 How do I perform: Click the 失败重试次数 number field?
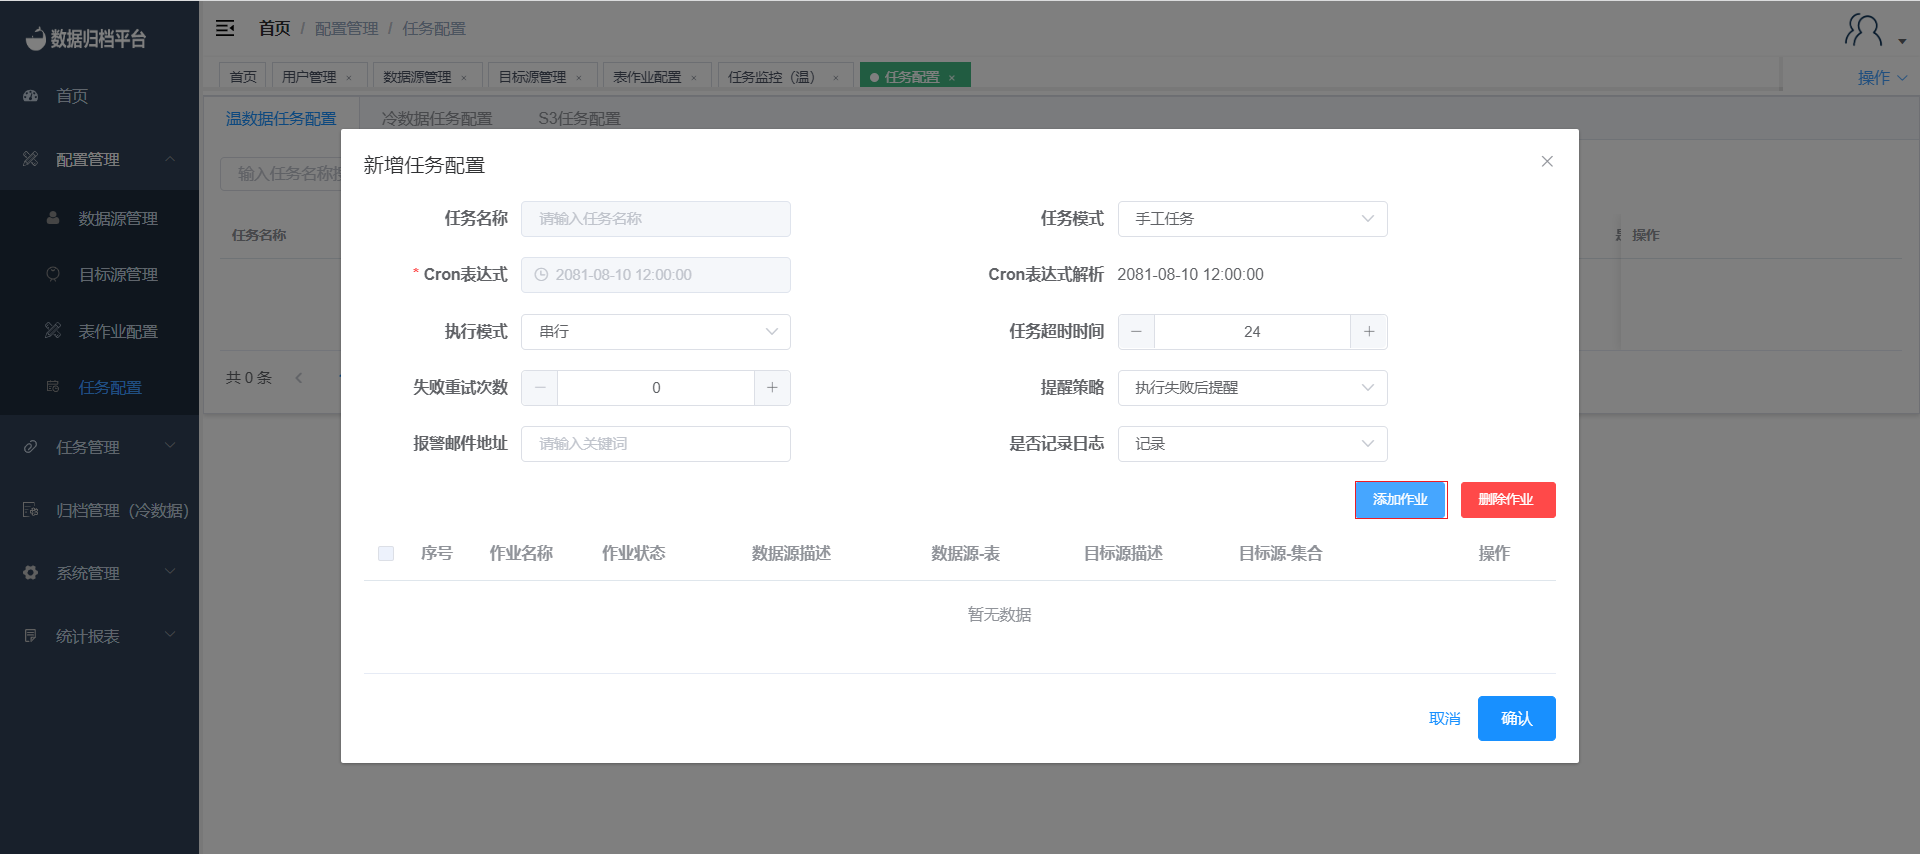point(656,388)
